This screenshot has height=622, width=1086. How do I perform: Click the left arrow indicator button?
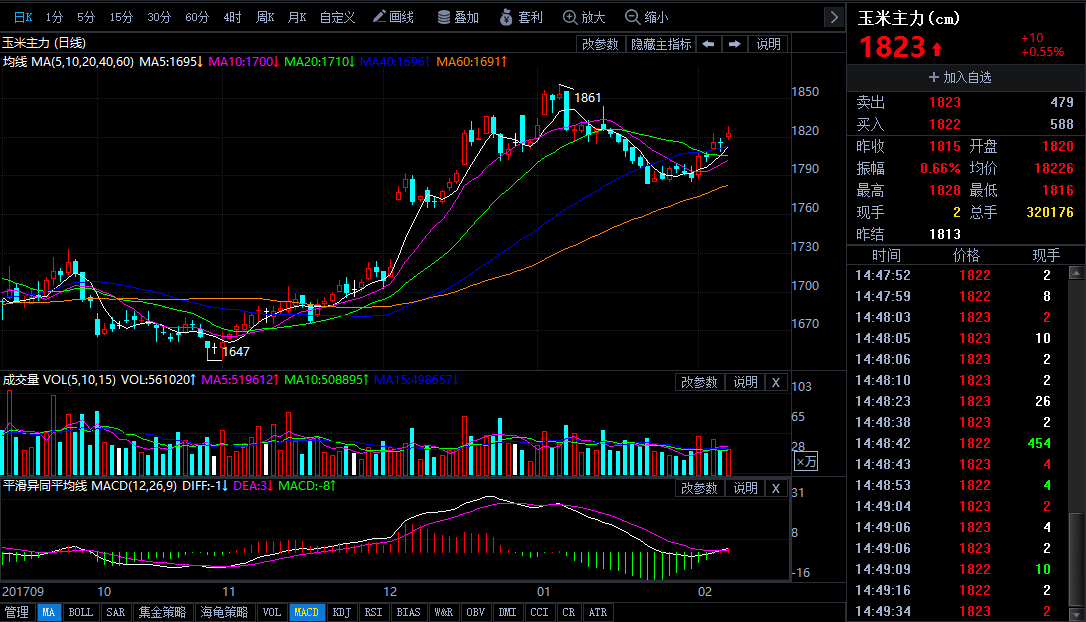point(708,44)
